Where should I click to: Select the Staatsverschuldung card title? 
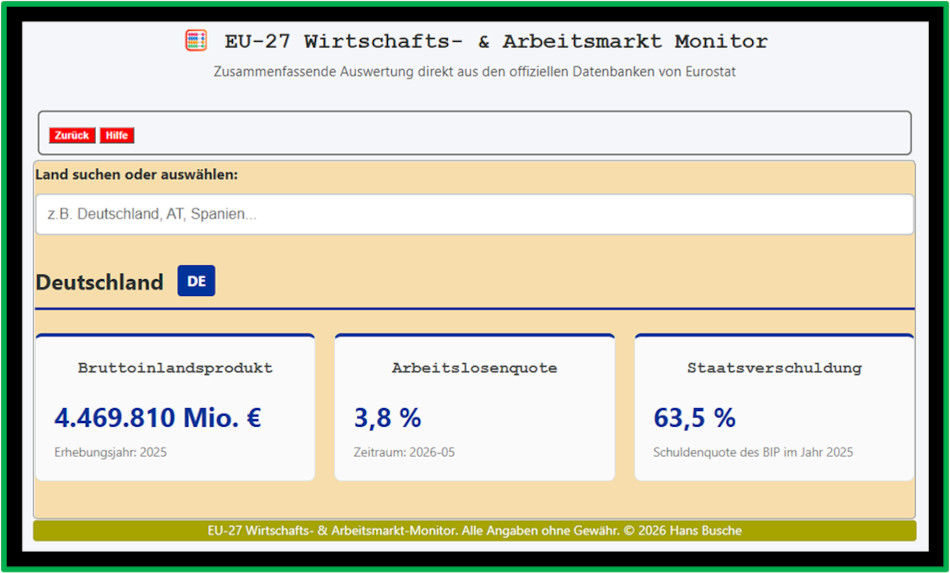(774, 368)
